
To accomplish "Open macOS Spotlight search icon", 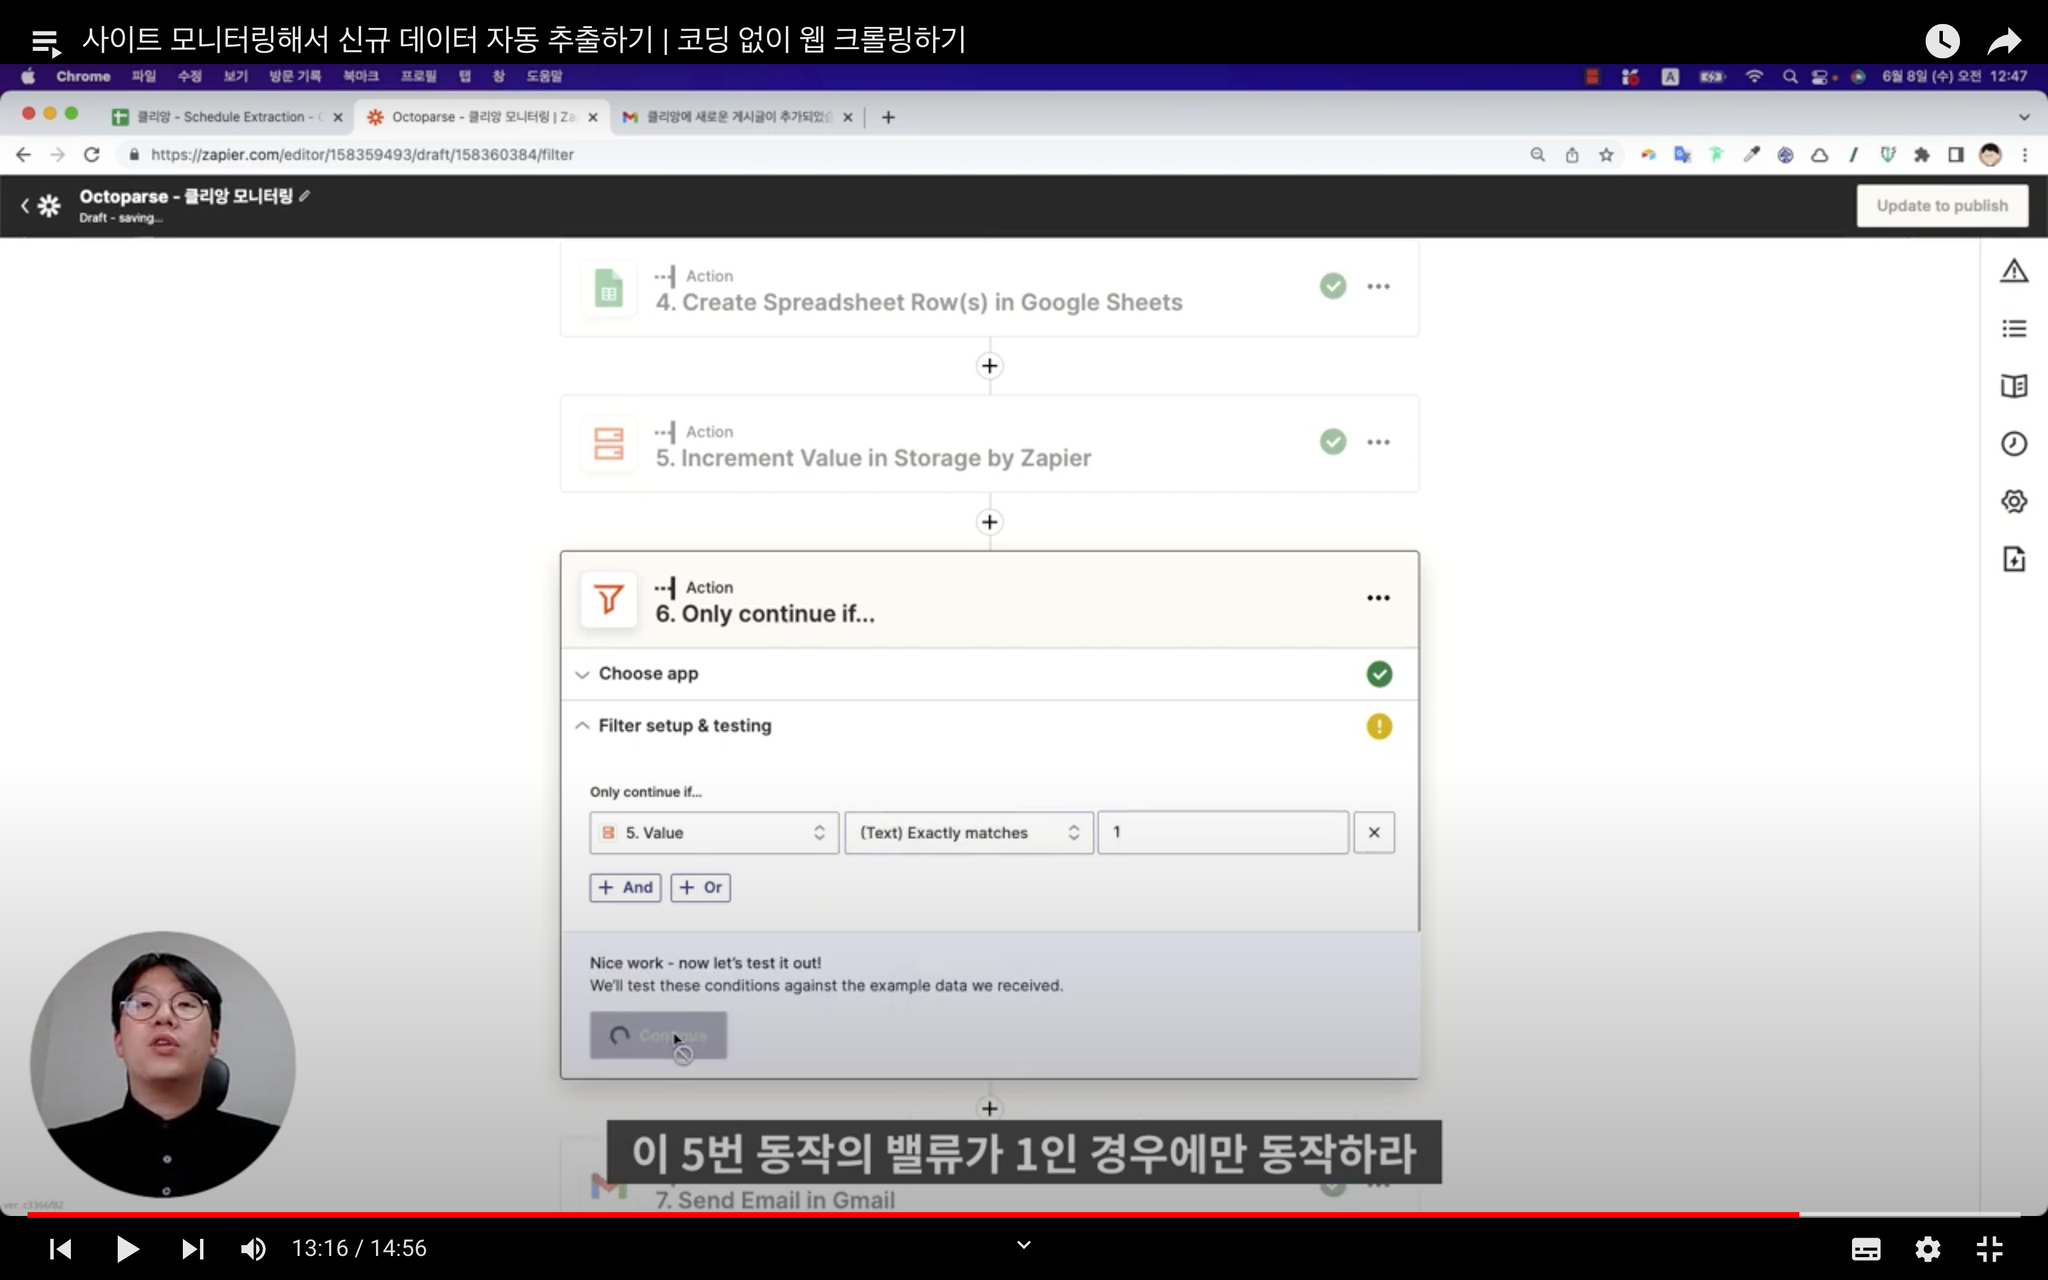I will 1789,76.
